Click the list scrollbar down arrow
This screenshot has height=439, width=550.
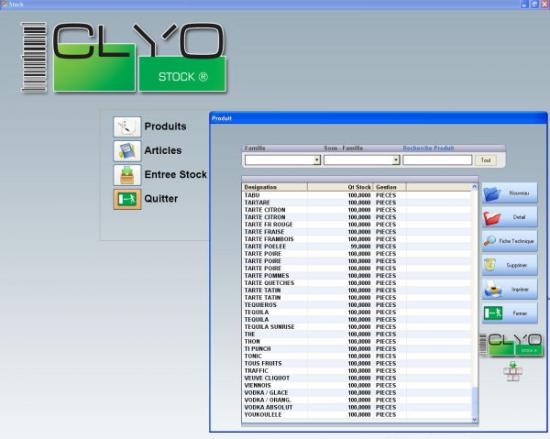pyautogui.click(x=475, y=420)
